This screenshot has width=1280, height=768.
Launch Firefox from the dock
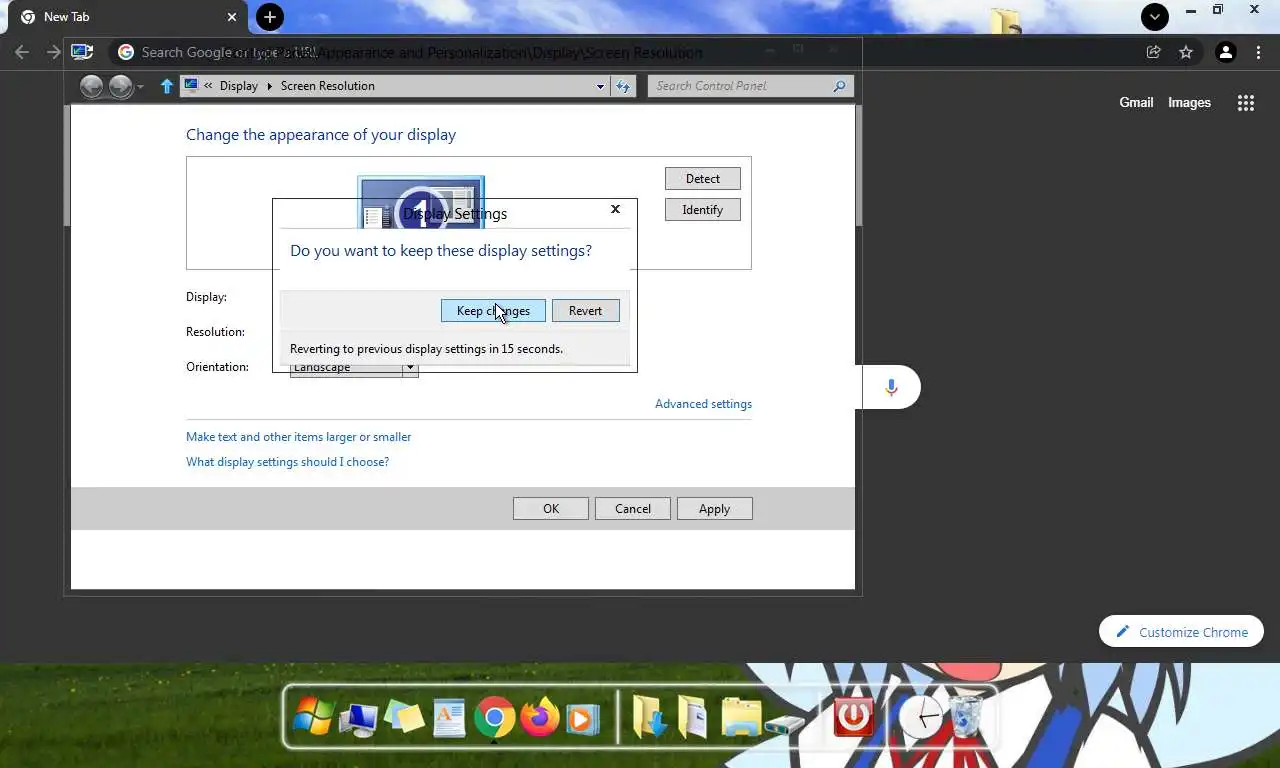click(539, 717)
